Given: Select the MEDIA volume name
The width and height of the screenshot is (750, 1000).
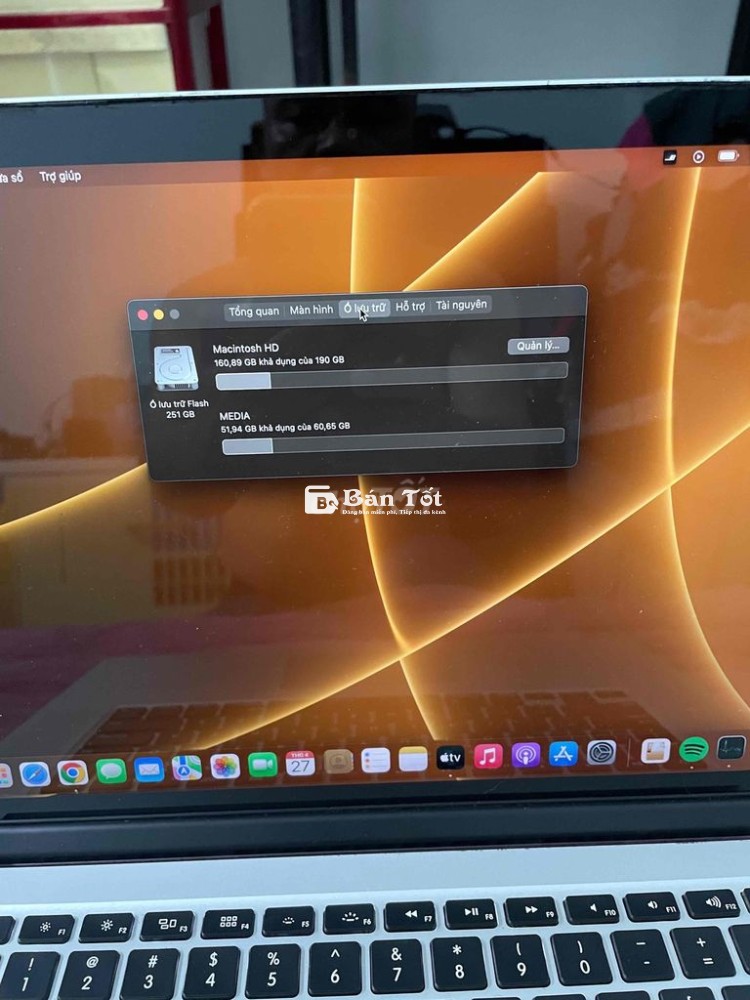Looking at the screenshot, I should point(235,416).
